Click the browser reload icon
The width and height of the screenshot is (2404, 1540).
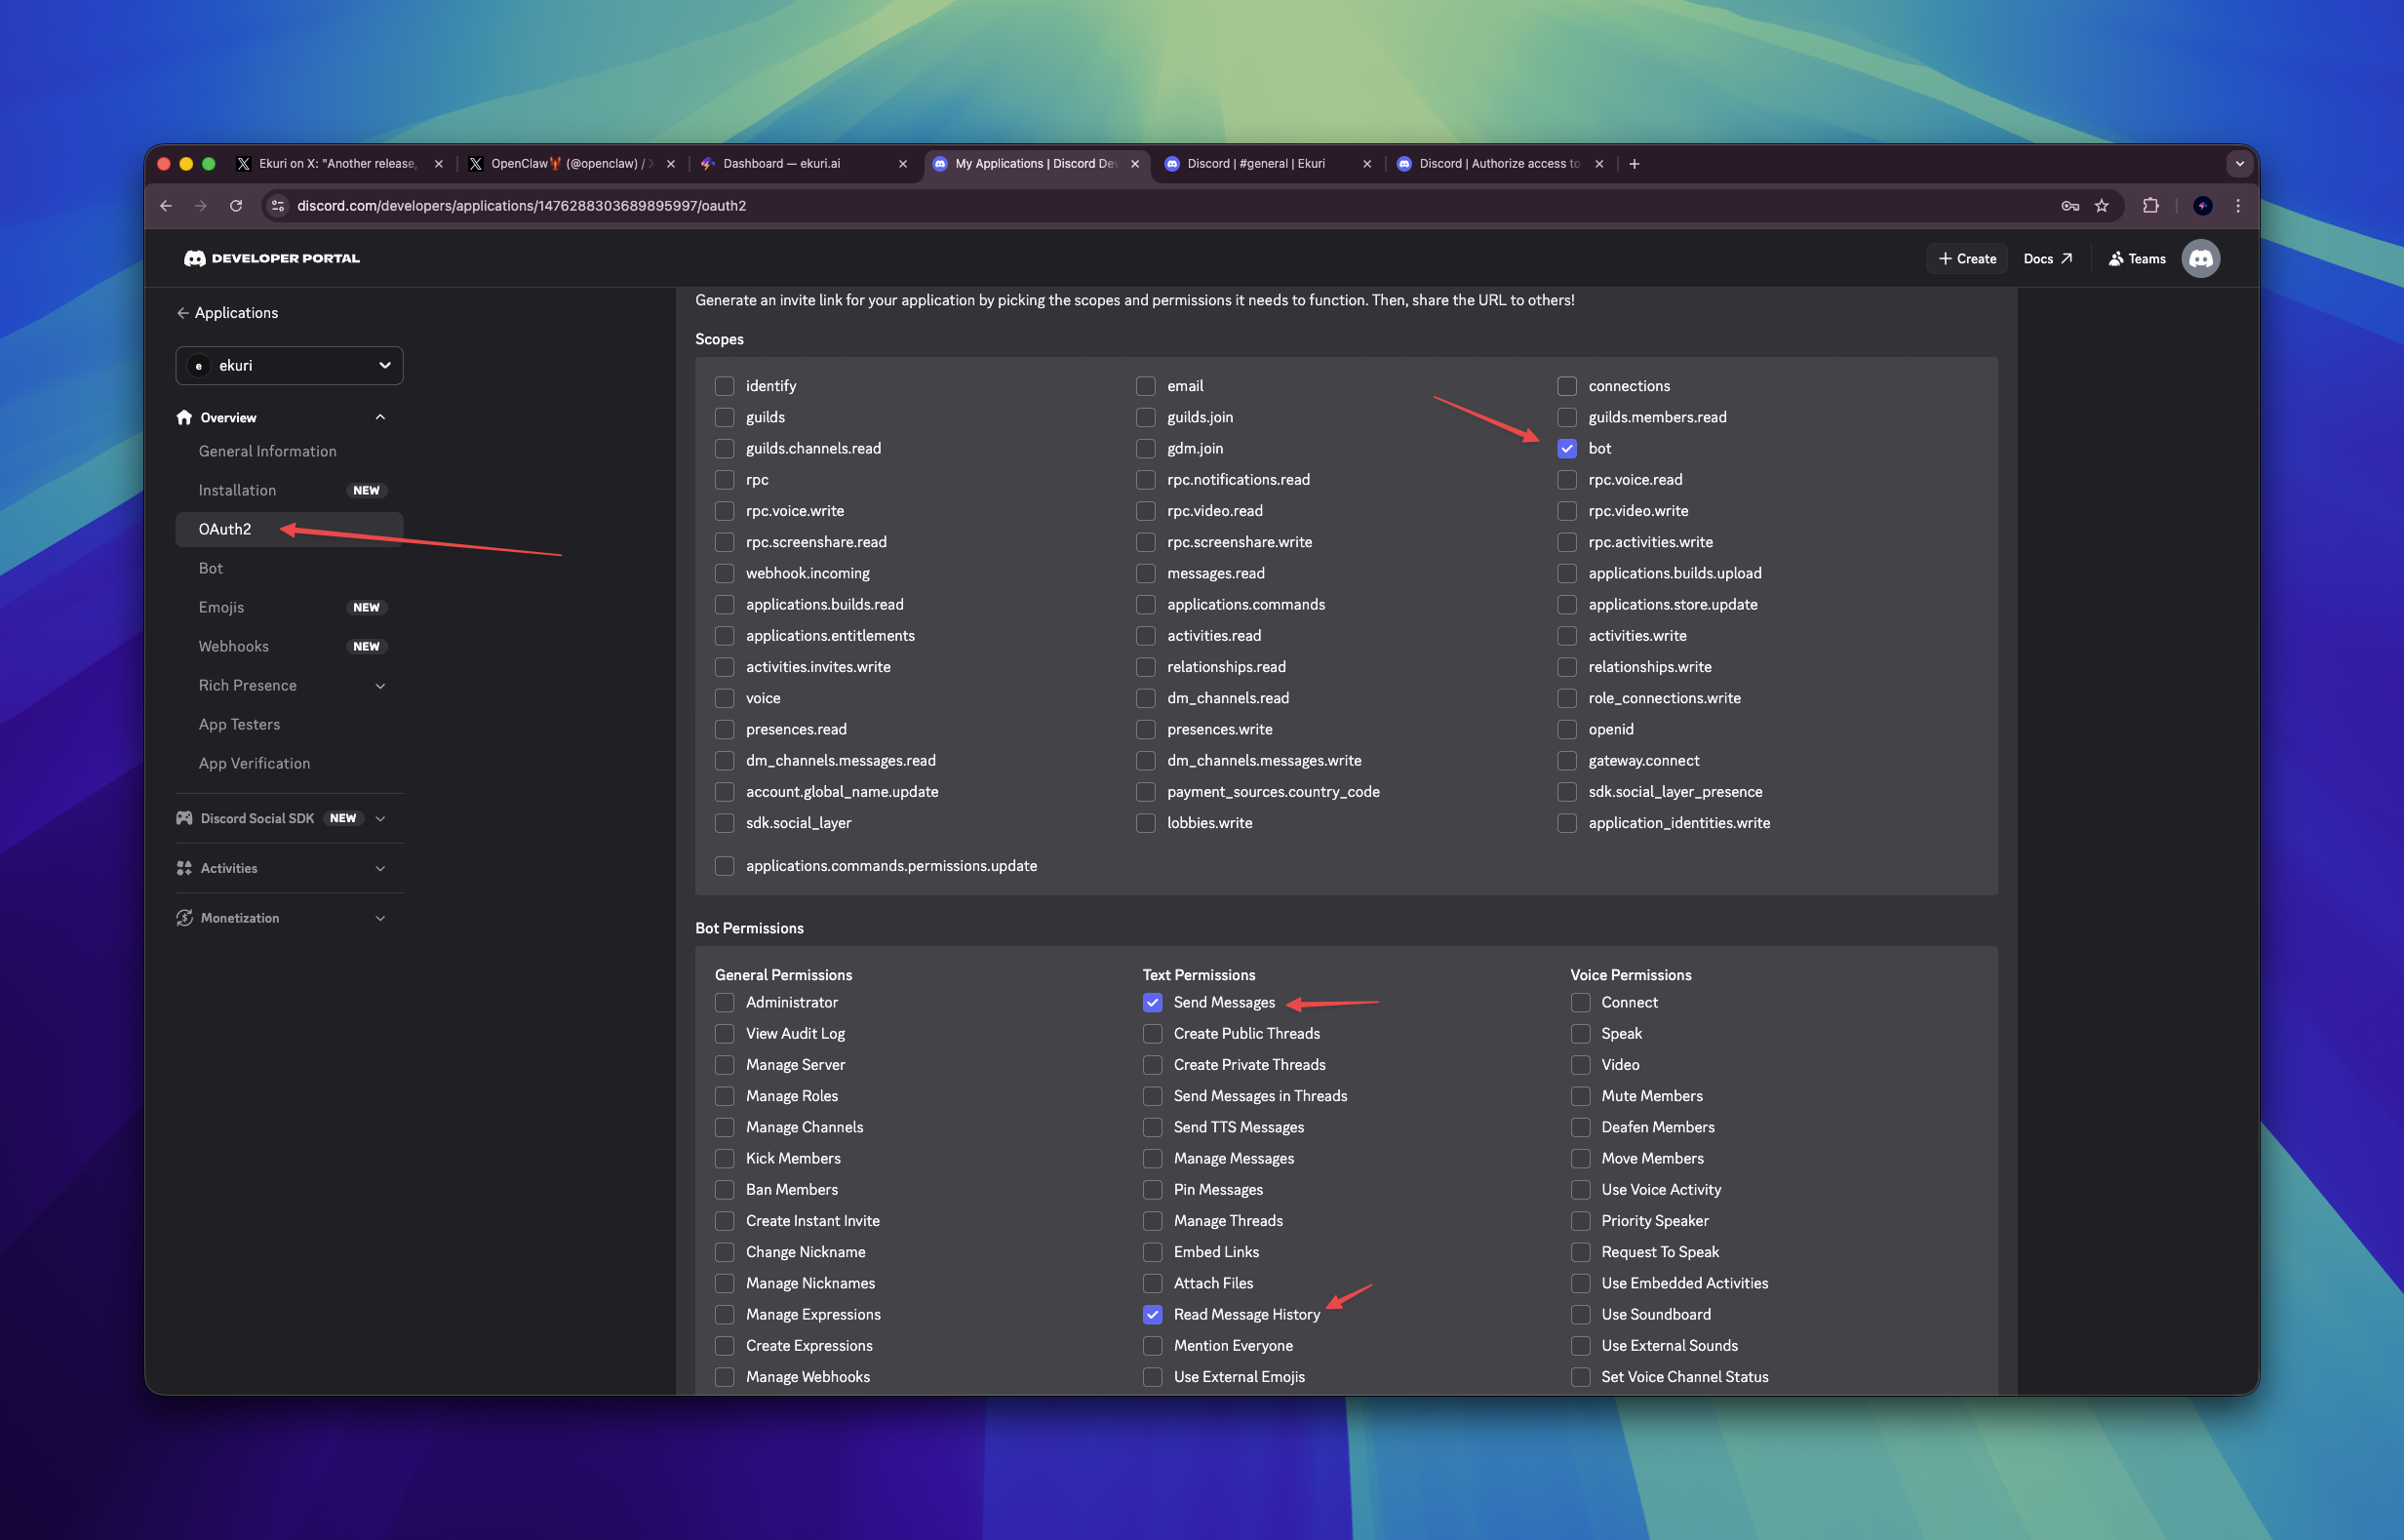236,206
